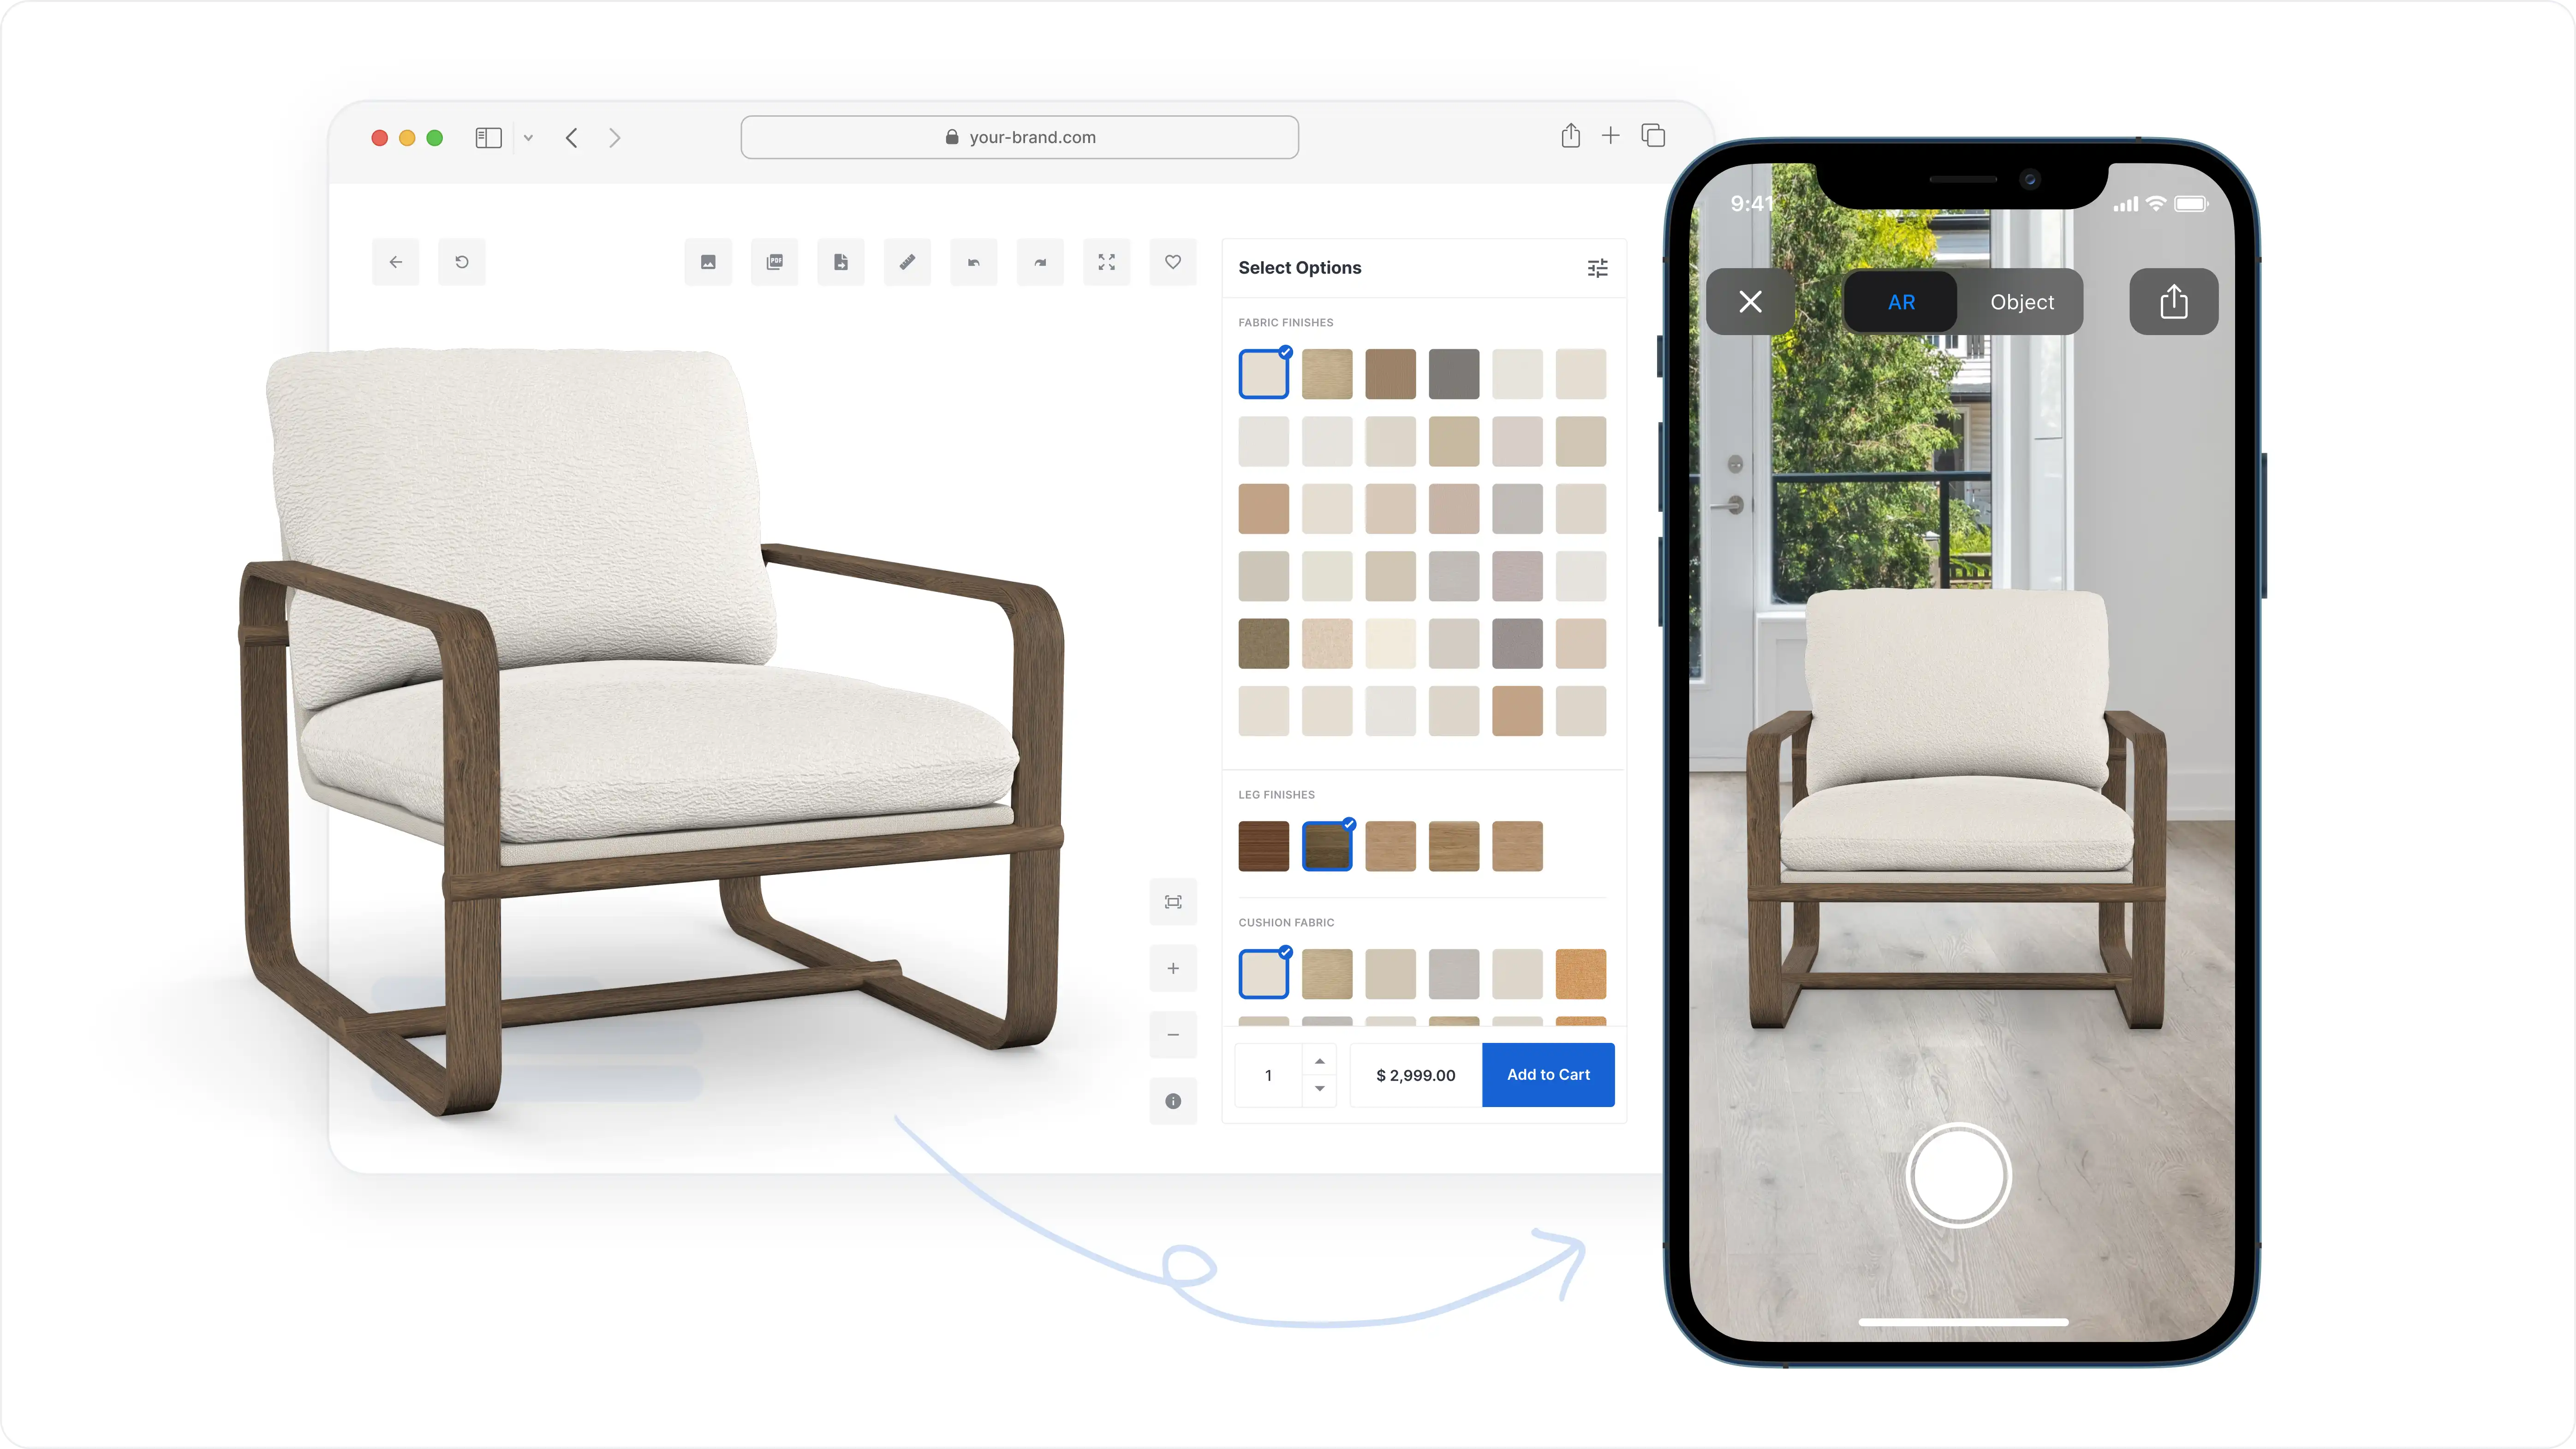Choose the dark gray fabric finish swatch
This screenshot has width=2576, height=1449.
pos(1454,374)
